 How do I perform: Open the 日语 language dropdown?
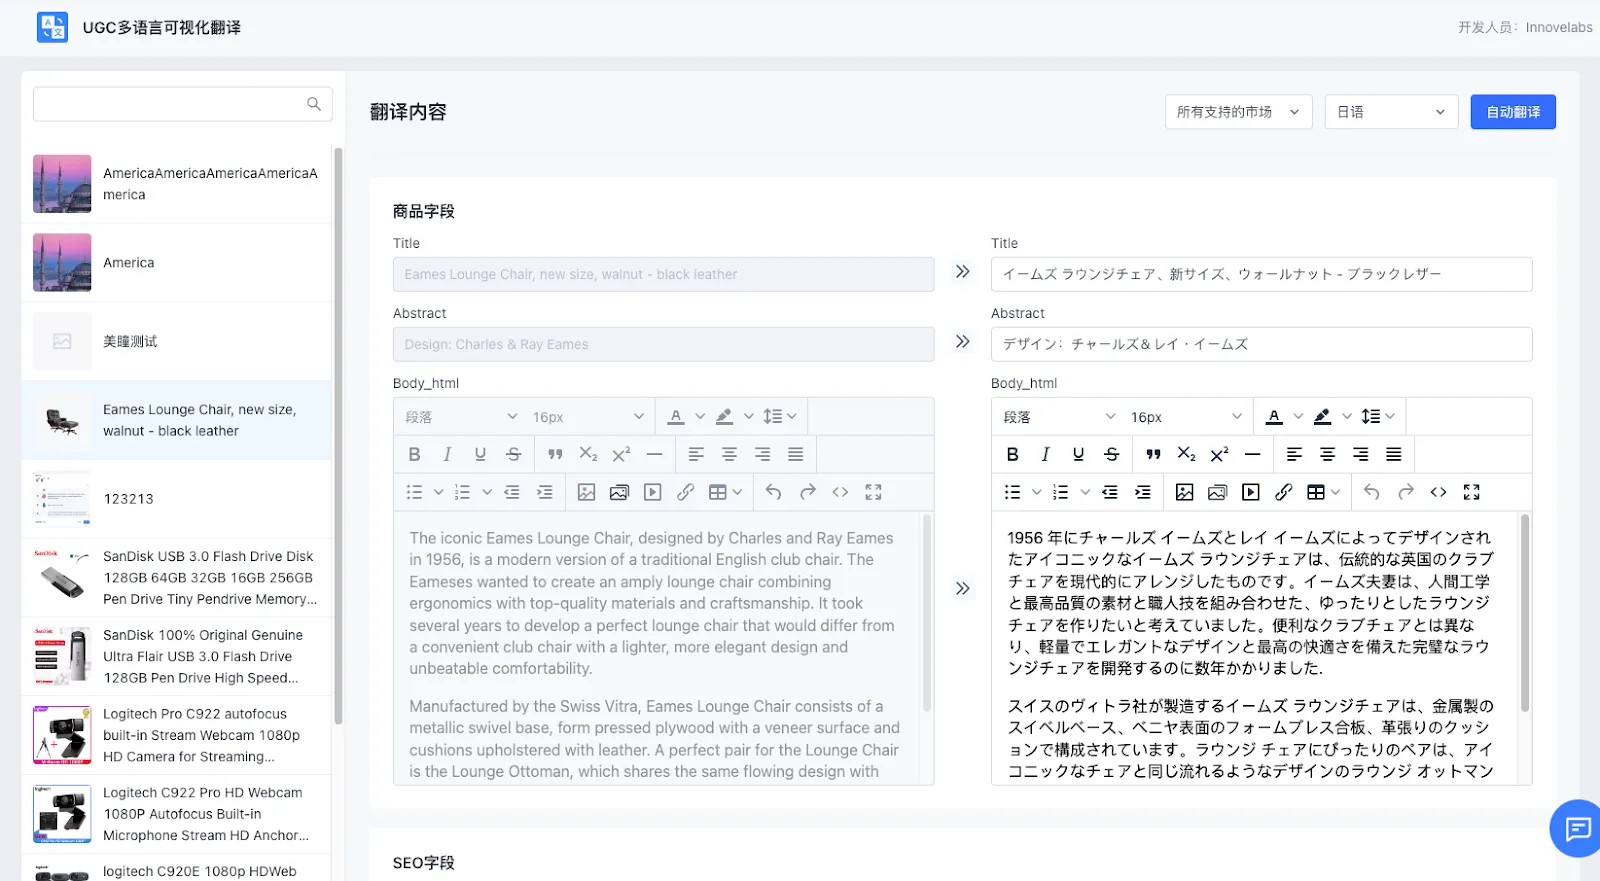[1392, 112]
